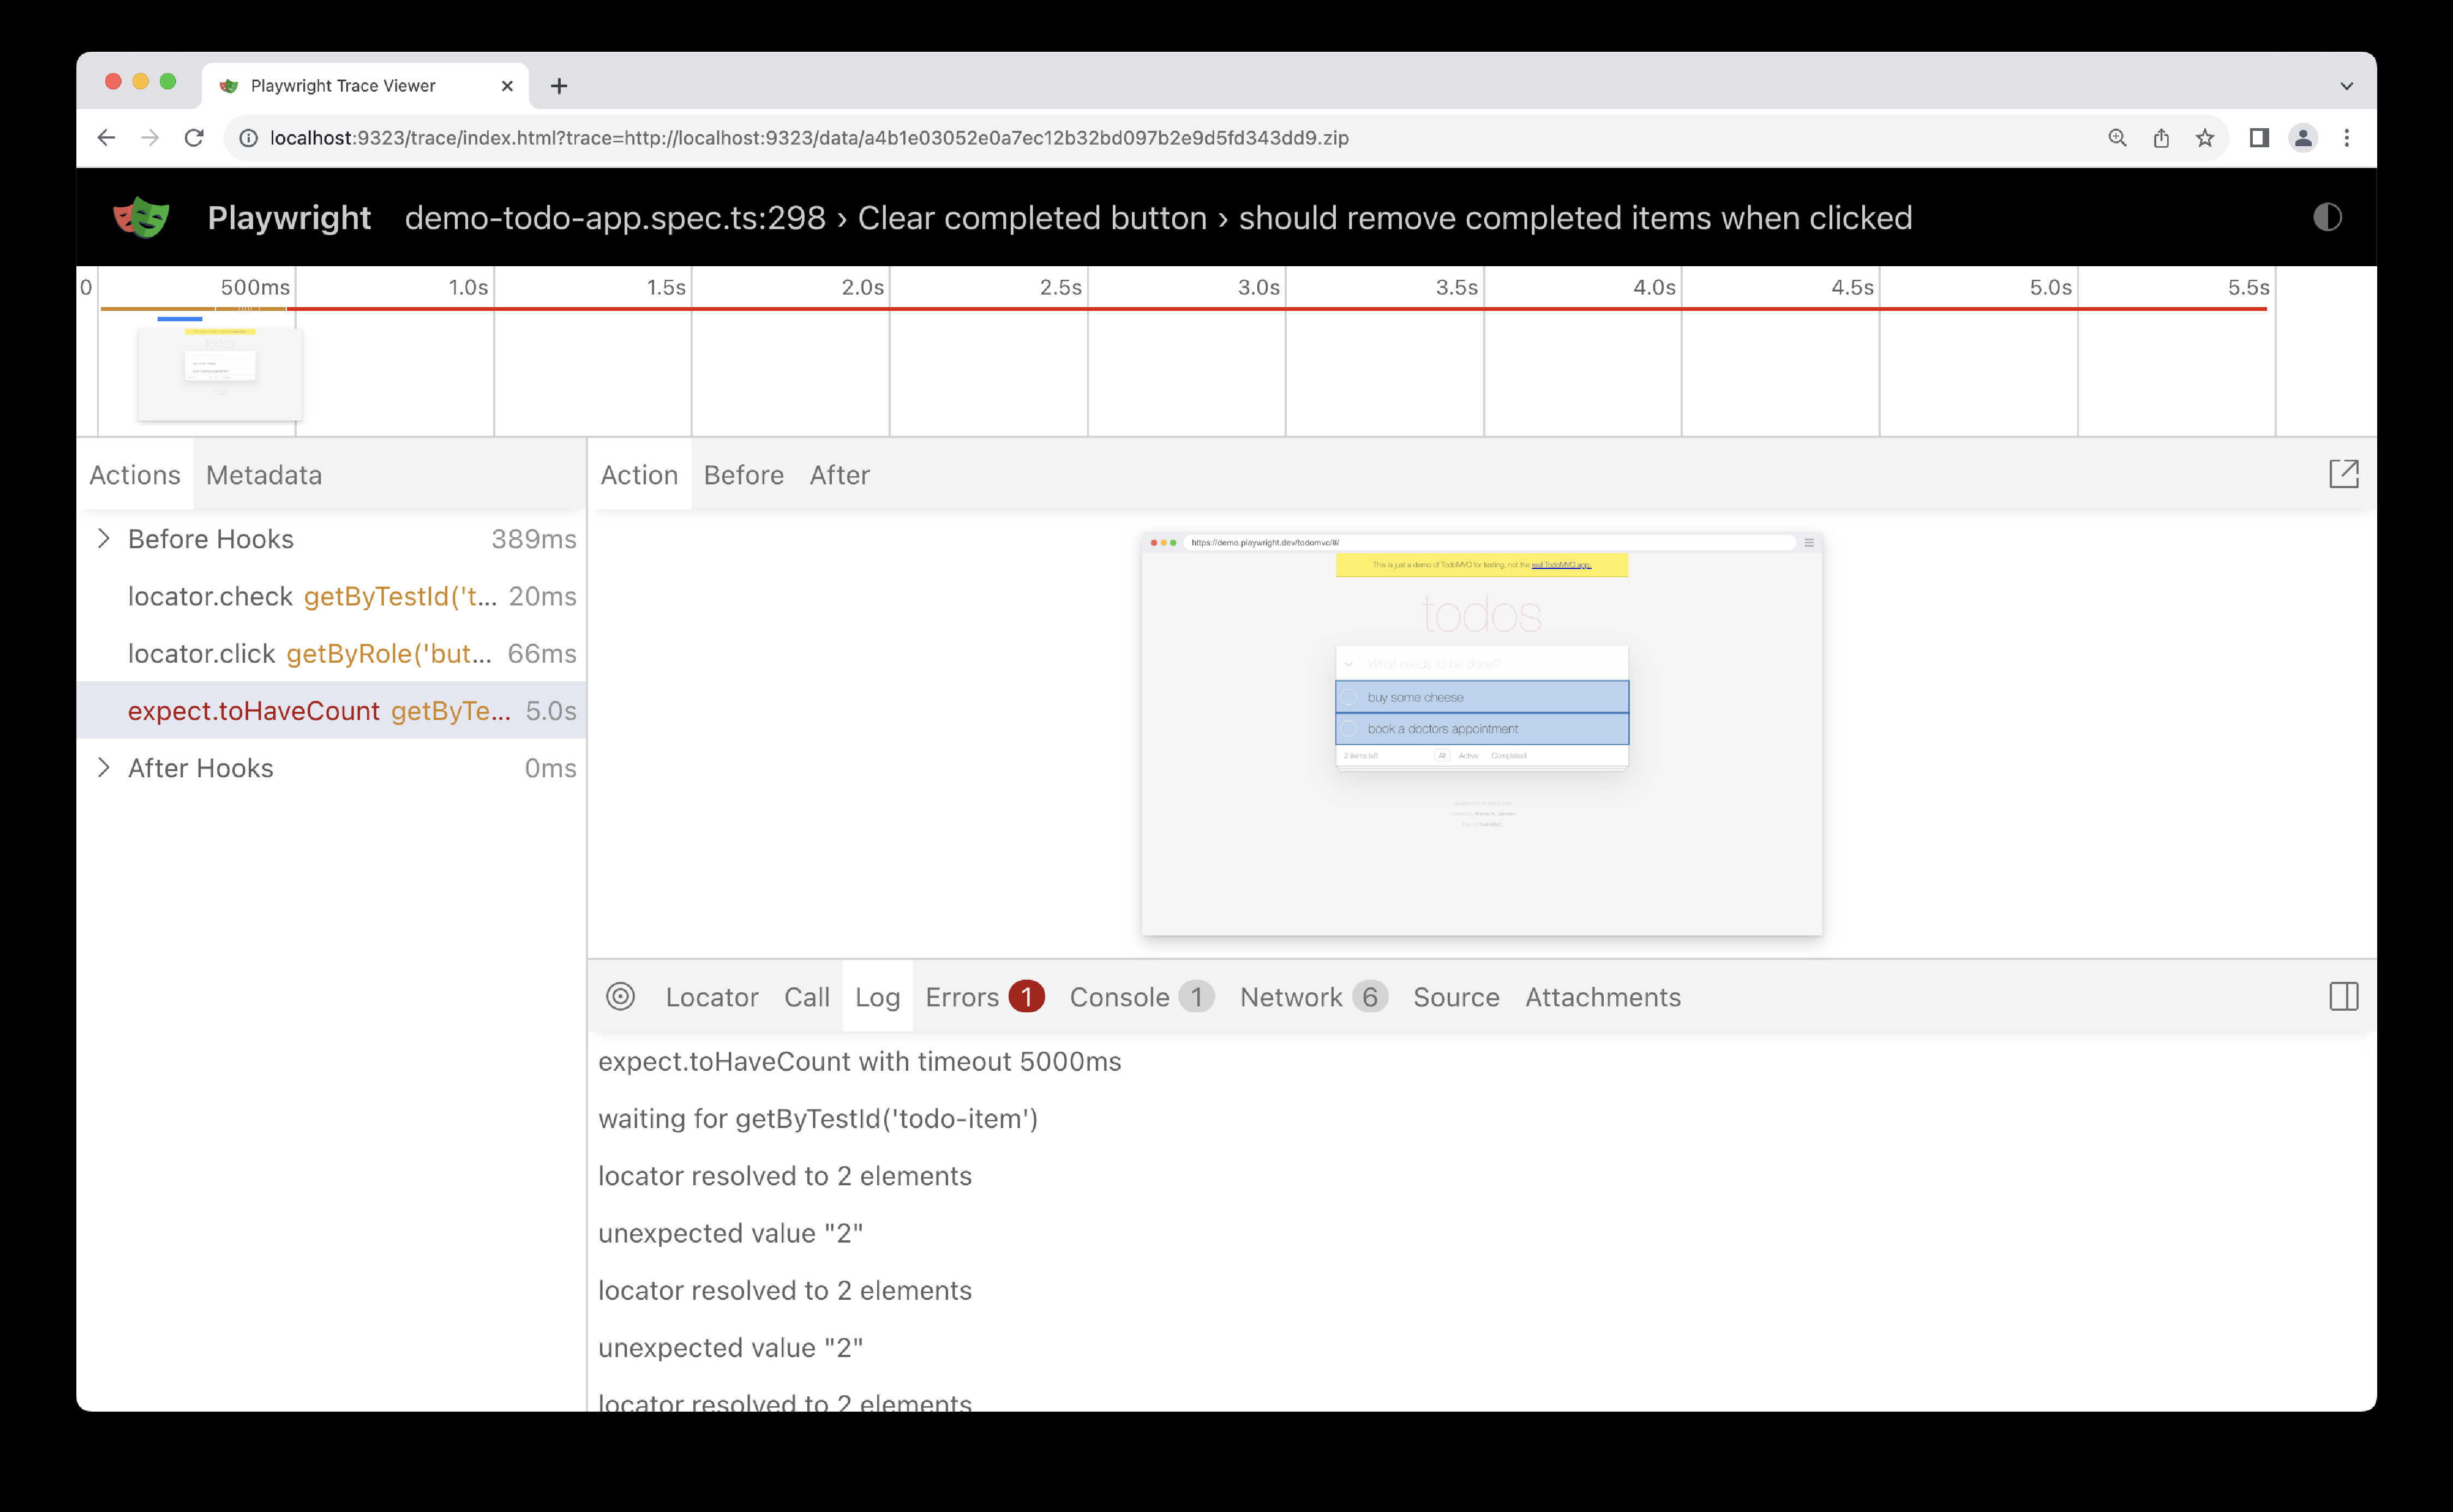Viewport: 2453px width, 1512px height.
Task: Close the Playwright Trace Viewer tab
Action: tap(507, 86)
